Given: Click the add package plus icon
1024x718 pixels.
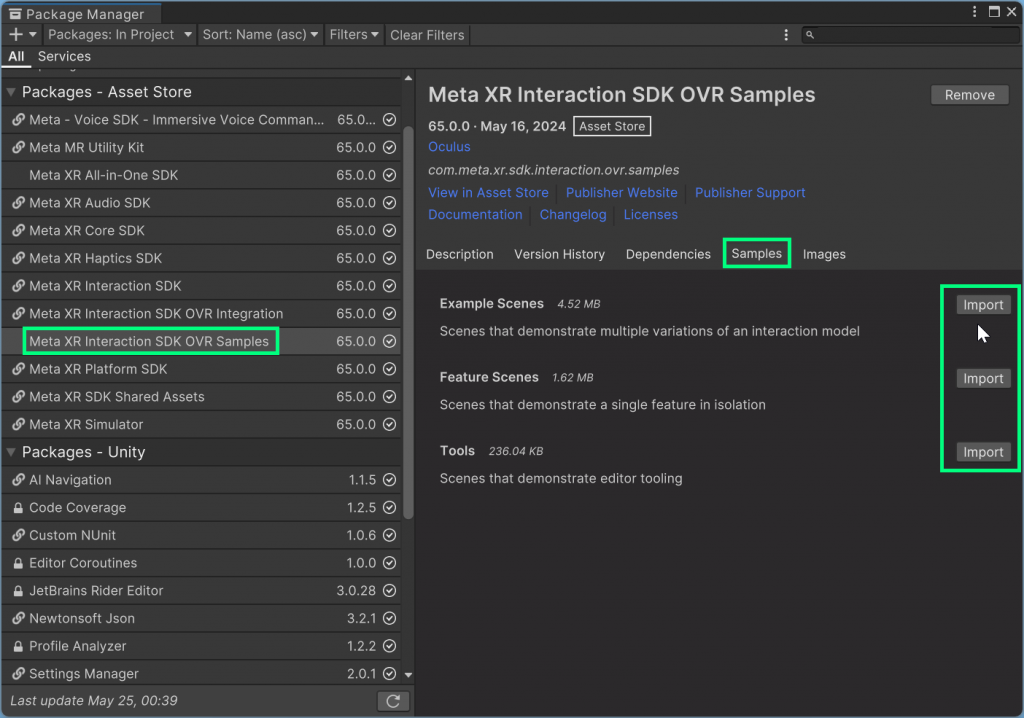Looking at the screenshot, I should pyautogui.click(x=16, y=35).
